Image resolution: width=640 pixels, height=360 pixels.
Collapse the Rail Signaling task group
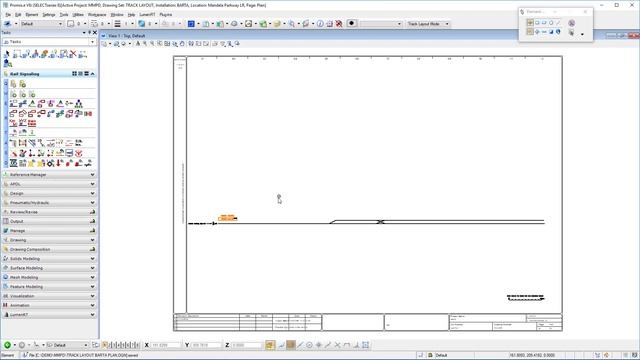tap(93, 74)
